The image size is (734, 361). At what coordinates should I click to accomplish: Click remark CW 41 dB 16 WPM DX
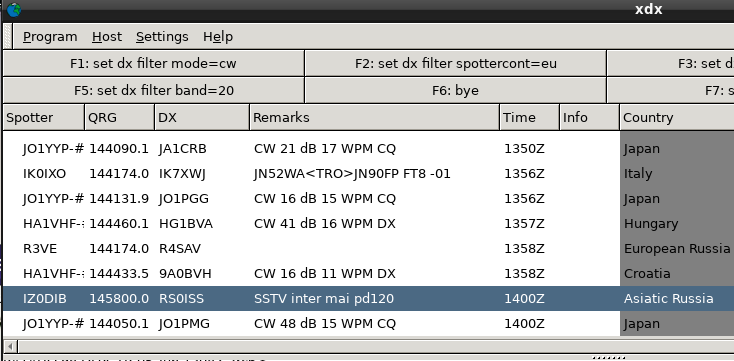pyautogui.click(x=325, y=224)
